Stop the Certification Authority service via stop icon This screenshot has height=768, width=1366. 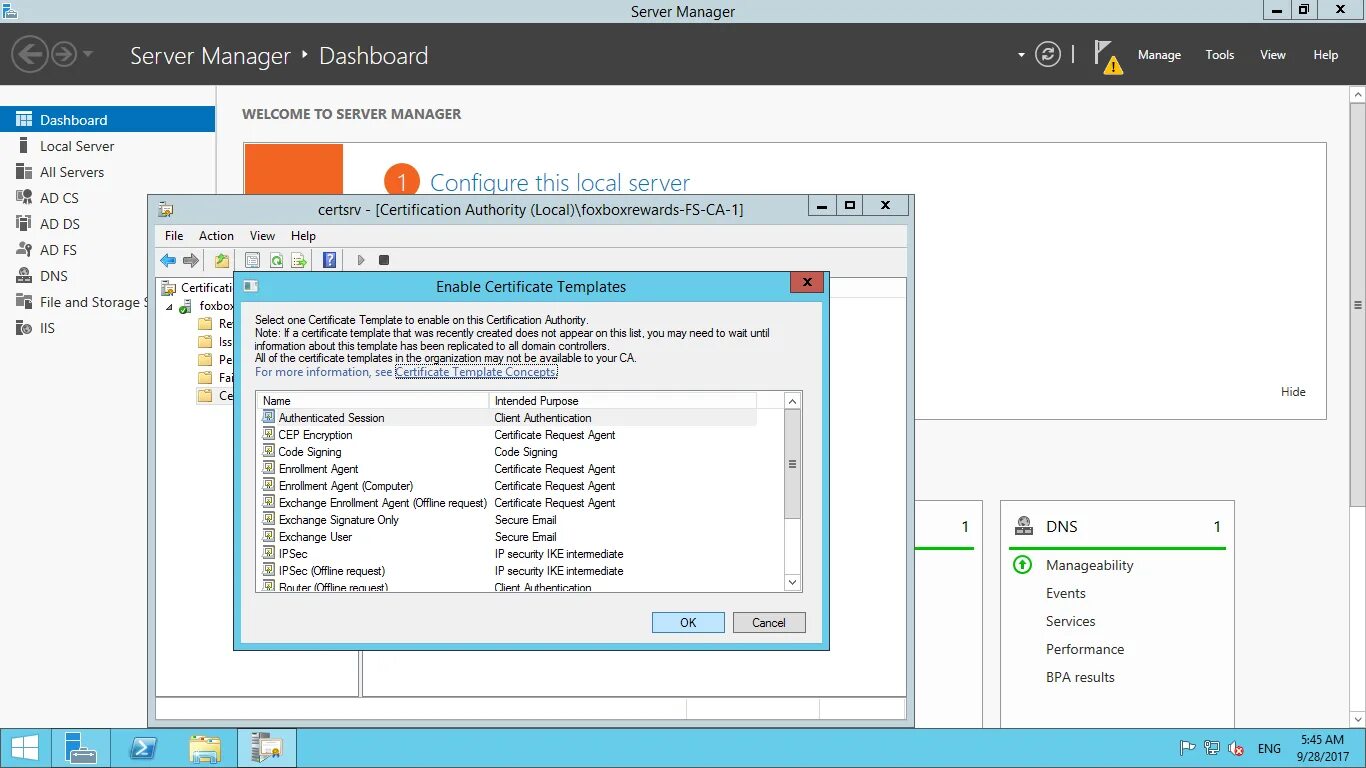(384, 260)
